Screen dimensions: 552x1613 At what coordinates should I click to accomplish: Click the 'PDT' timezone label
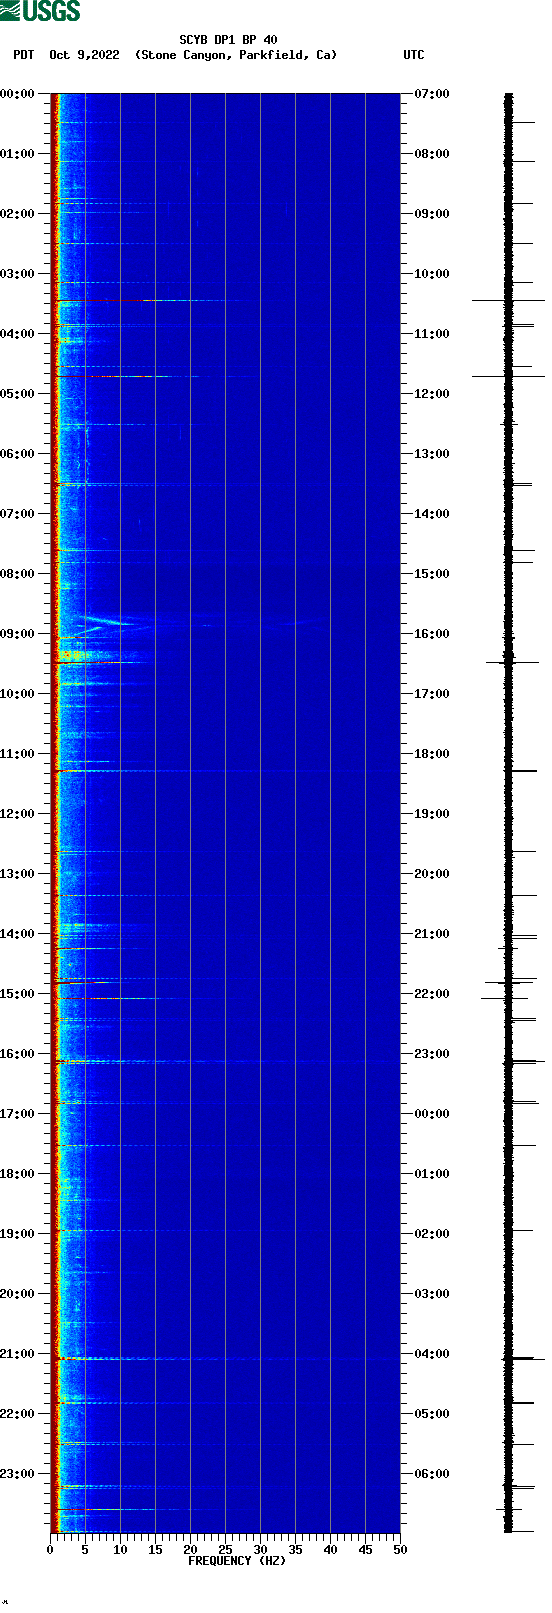tap(23, 55)
